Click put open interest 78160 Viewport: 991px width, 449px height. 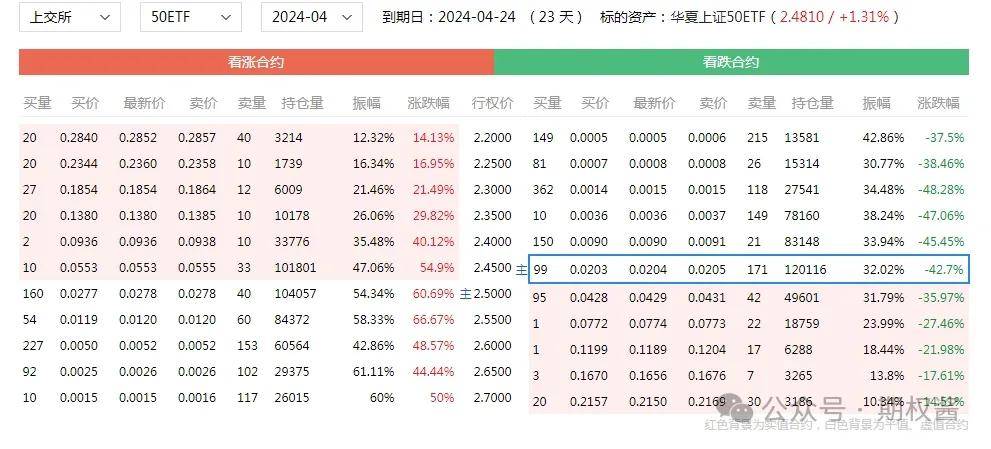[802, 216]
